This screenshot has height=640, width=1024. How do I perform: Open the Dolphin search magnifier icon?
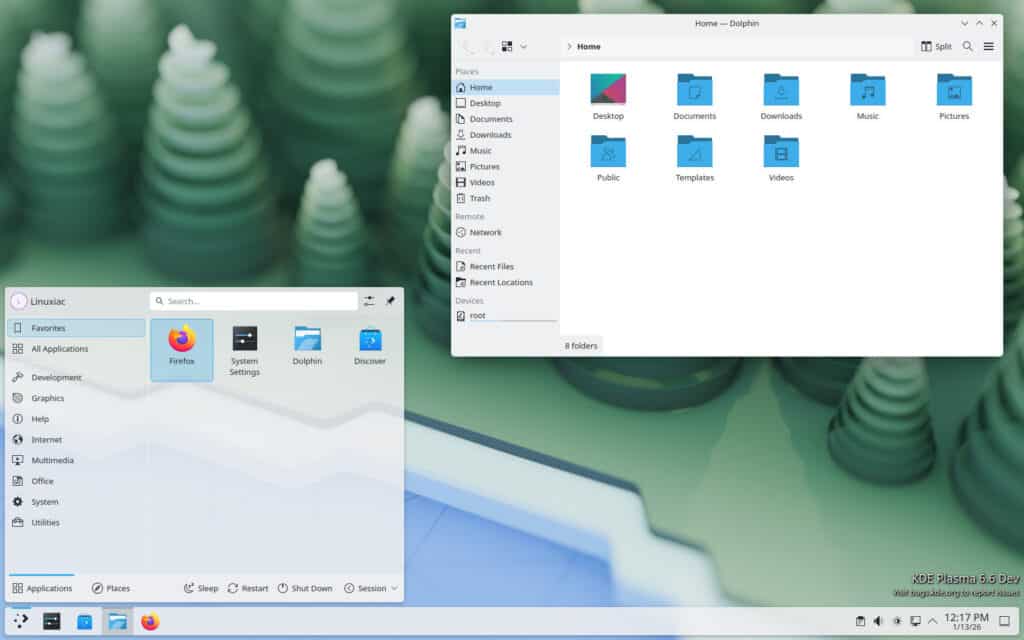point(965,46)
